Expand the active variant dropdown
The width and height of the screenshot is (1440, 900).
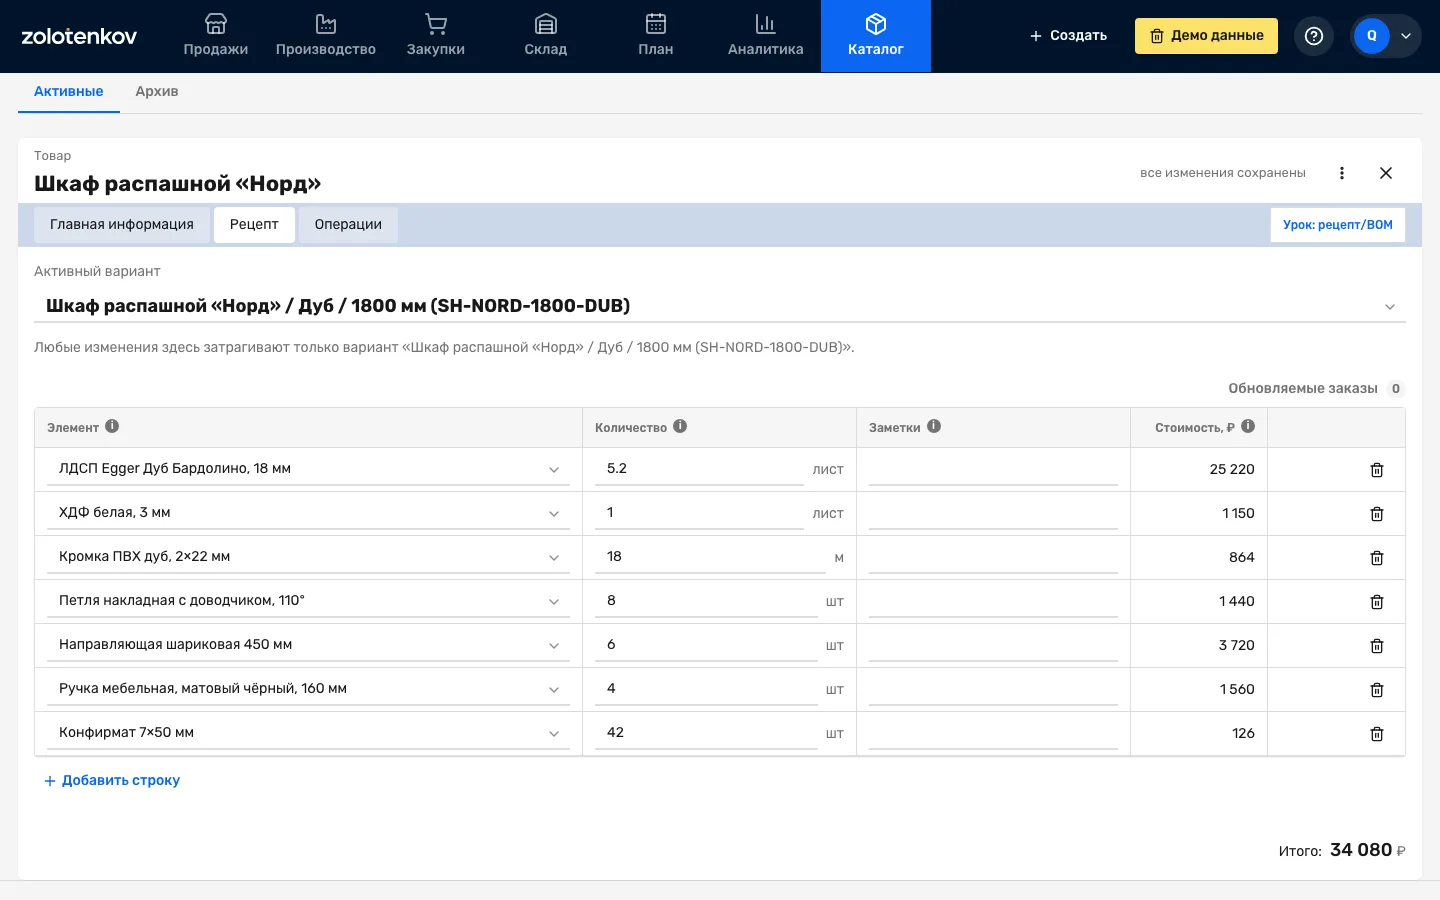click(720, 306)
